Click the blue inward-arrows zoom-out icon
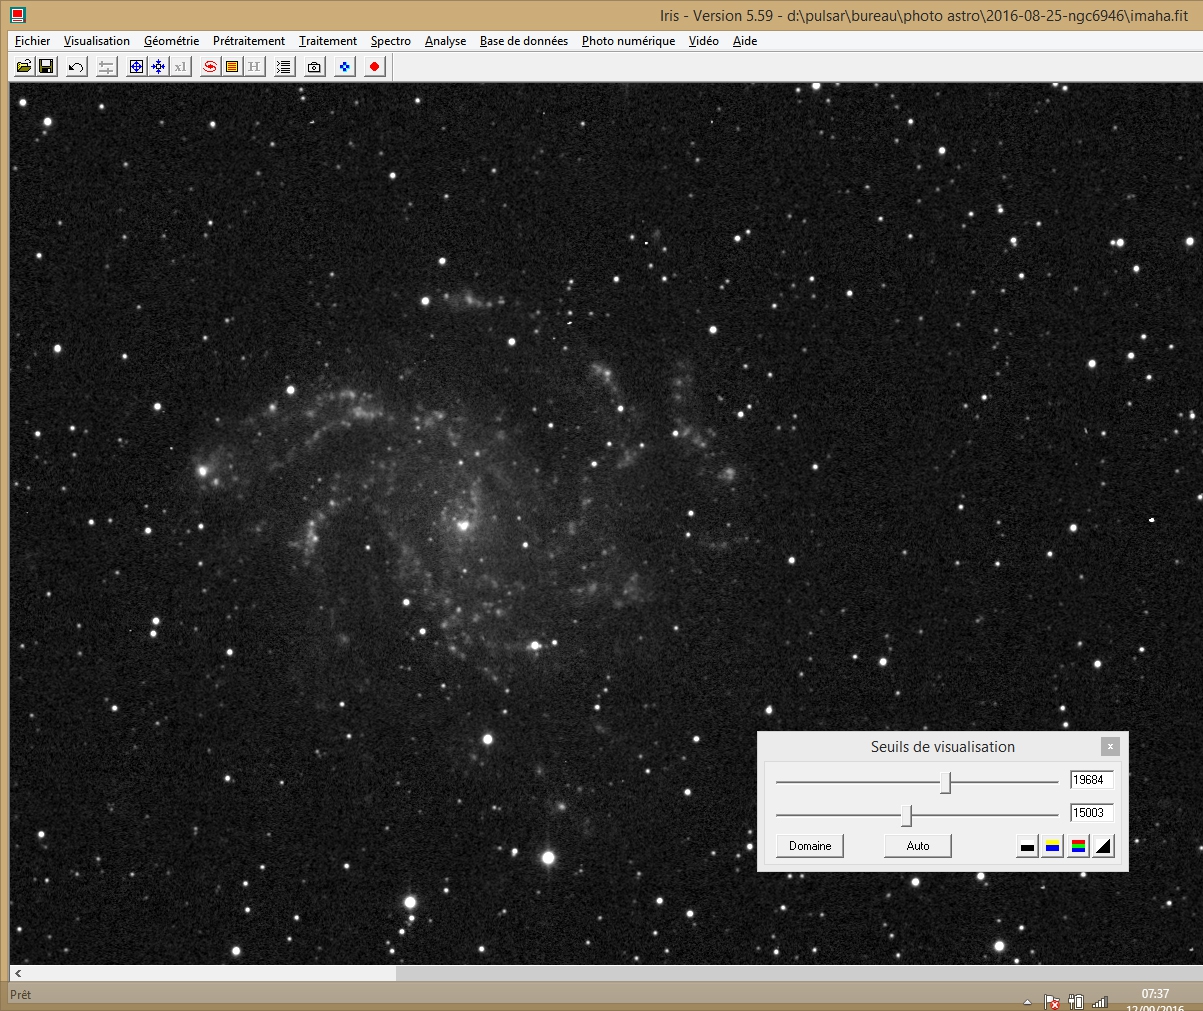 (158, 67)
